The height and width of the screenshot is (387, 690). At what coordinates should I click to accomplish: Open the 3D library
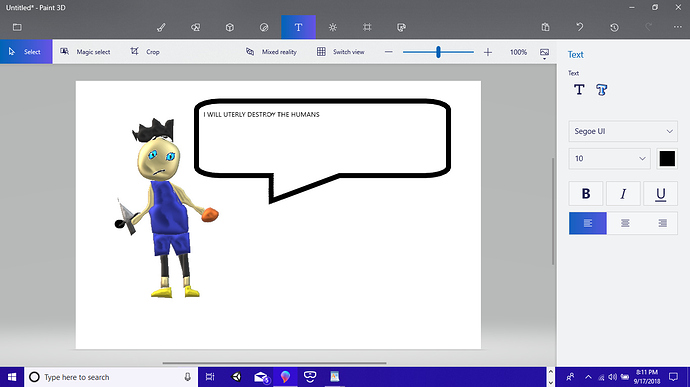(x=401, y=27)
